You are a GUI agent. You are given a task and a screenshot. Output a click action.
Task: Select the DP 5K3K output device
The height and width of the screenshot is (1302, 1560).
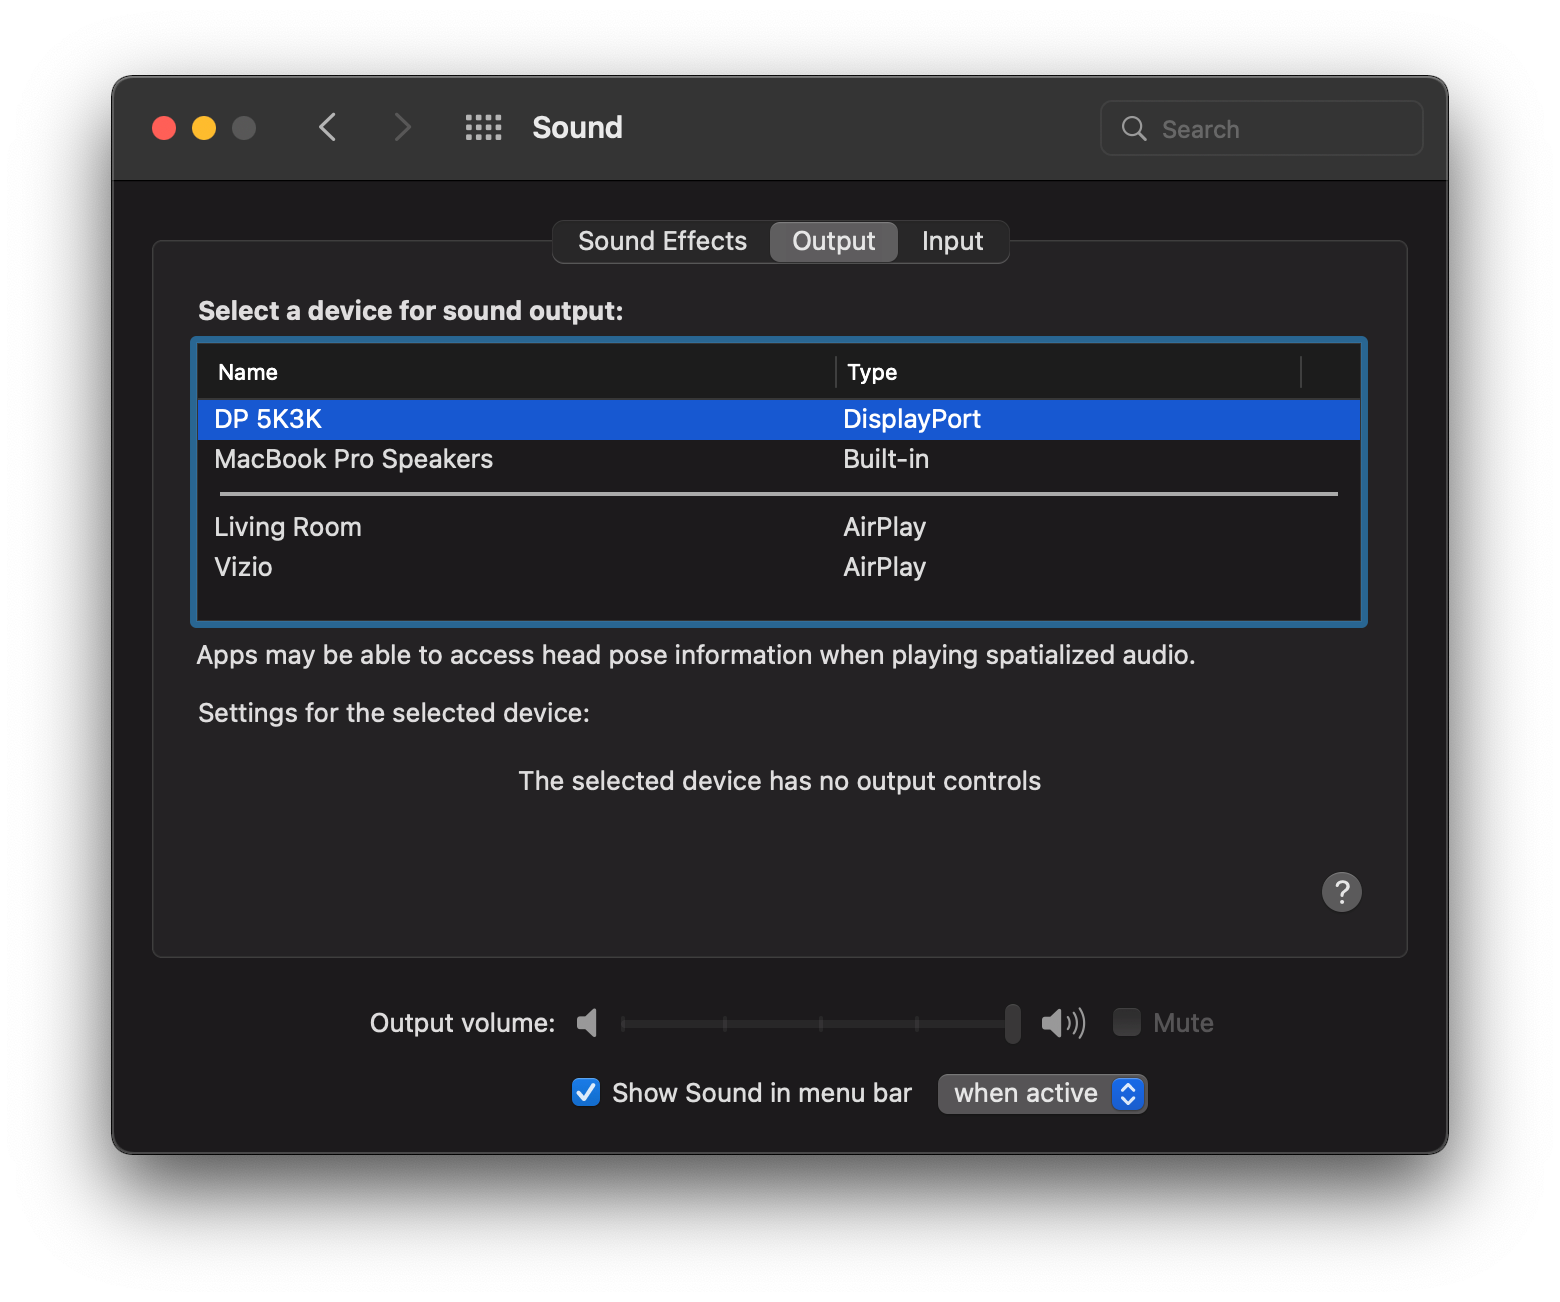point(778,419)
